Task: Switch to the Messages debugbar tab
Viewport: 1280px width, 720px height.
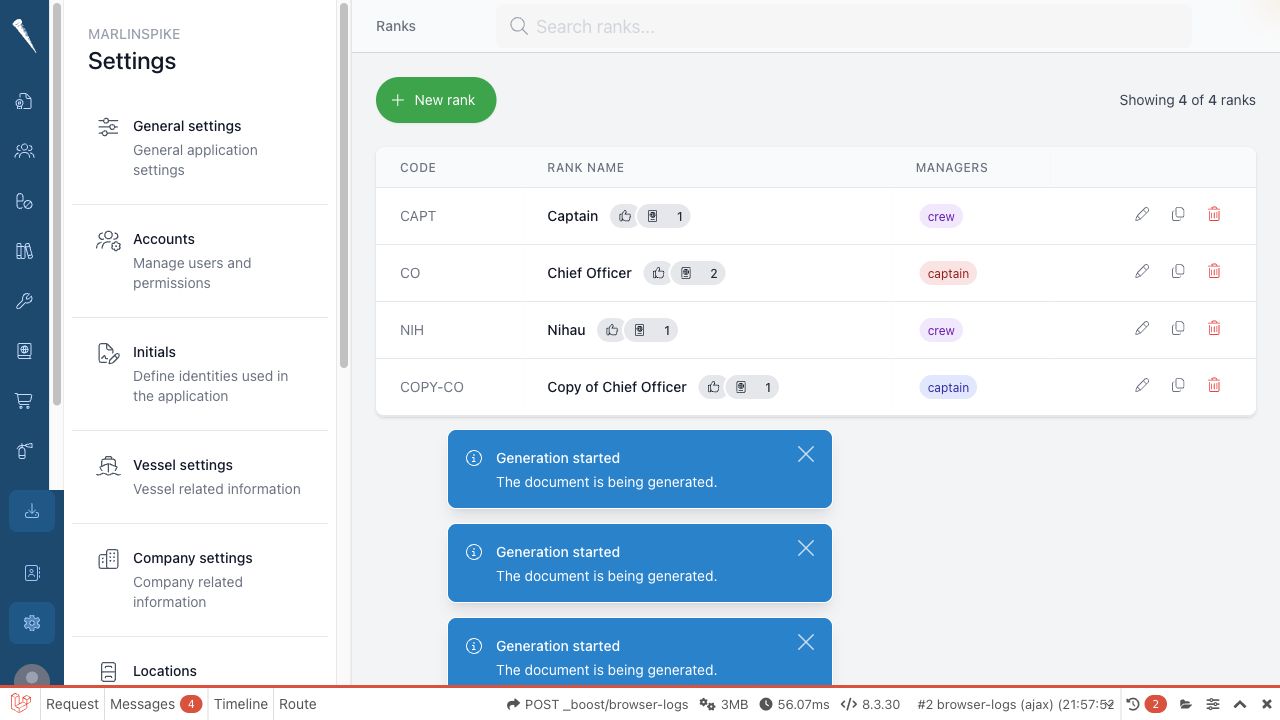Action: coord(155,704)
